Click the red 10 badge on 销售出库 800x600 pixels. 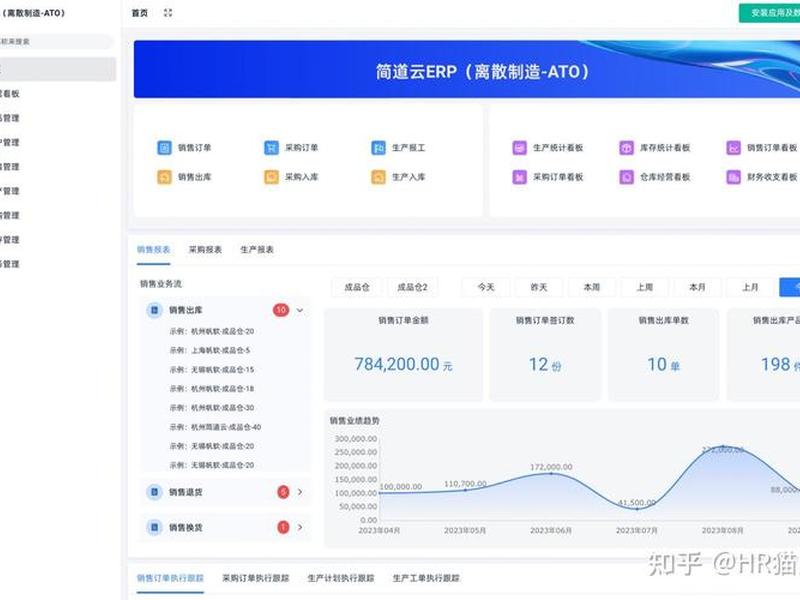point(281,310)
